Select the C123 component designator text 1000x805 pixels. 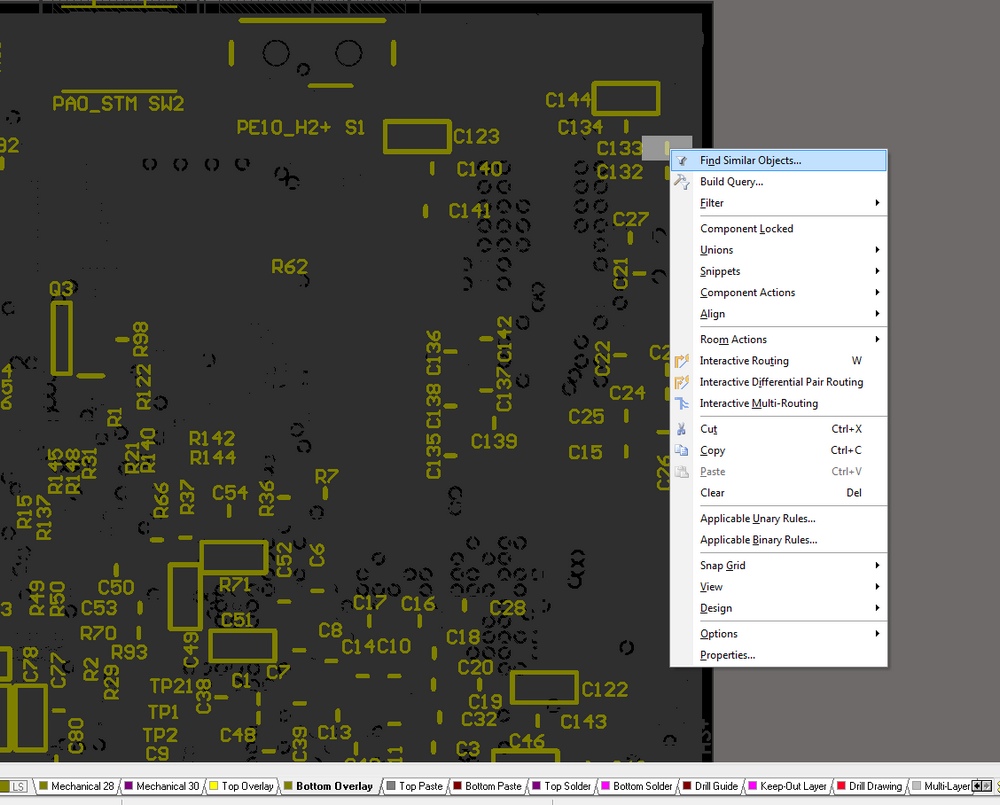tap(476, 137)
